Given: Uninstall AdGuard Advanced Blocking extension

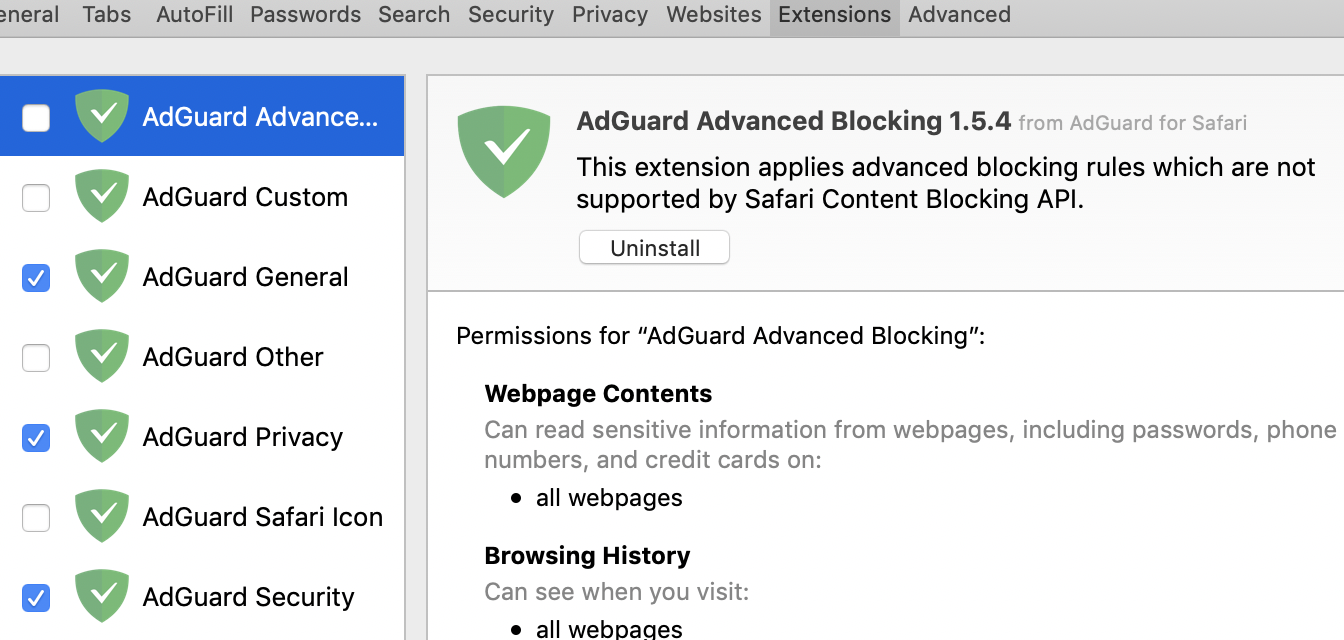Looking at the screenshot, I should [x=654, y=248].
